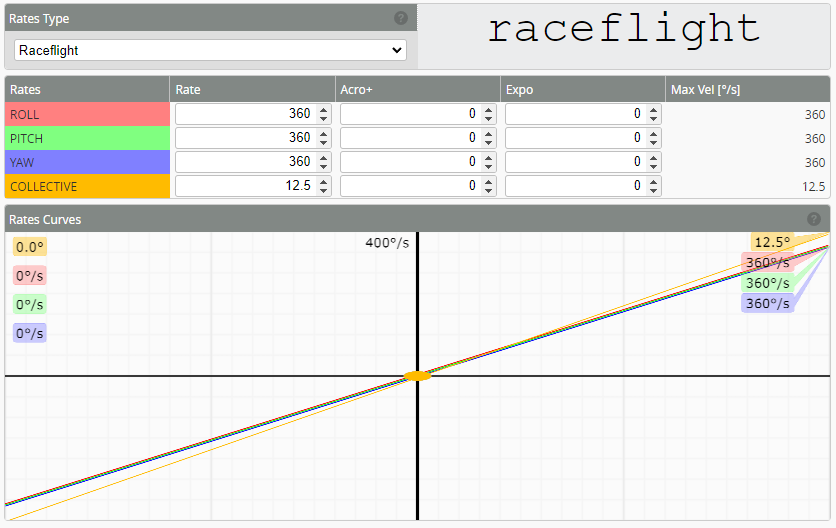Image resolution: width=836 pixels, height=528 pixels.
Task: Click the 0.0° collective label on graph
Action: 30,247
